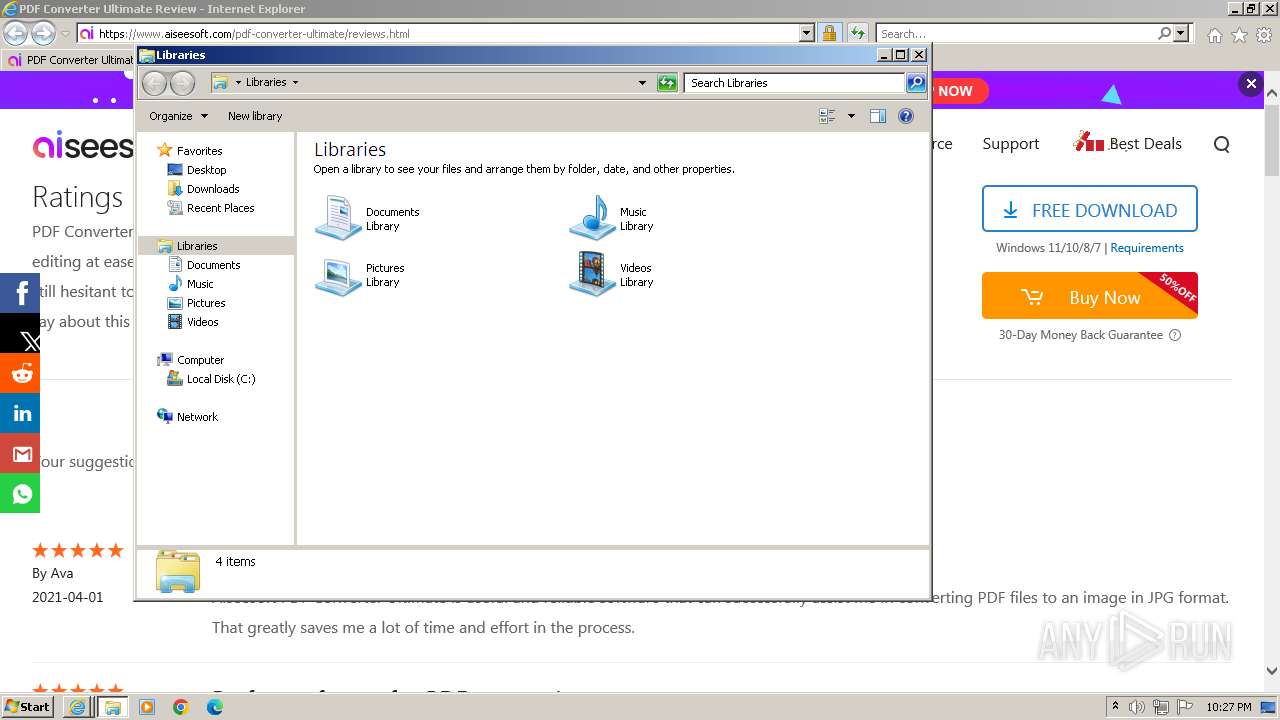Viewport: 1280px width, 720px height.
Task: Refresh the Libraries folder view
Action: 667,83
